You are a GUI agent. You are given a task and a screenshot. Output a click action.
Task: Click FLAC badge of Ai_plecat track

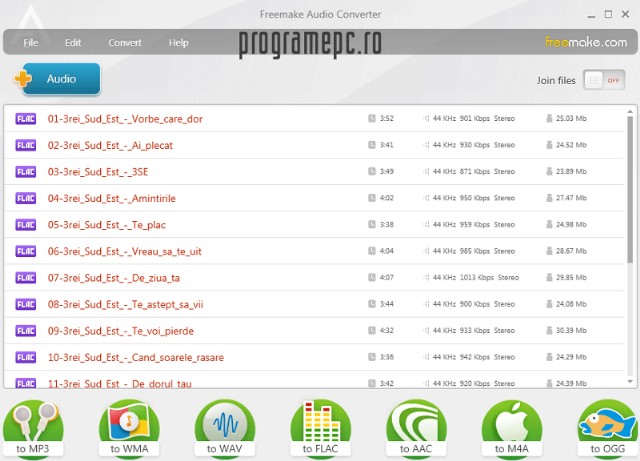(x=26, y=145)
